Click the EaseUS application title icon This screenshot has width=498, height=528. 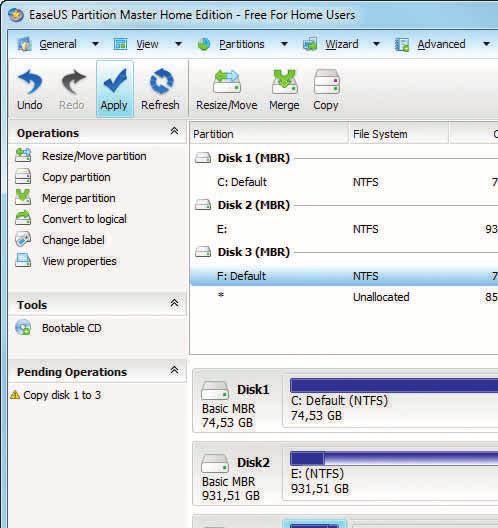click(x=16, y=15)
